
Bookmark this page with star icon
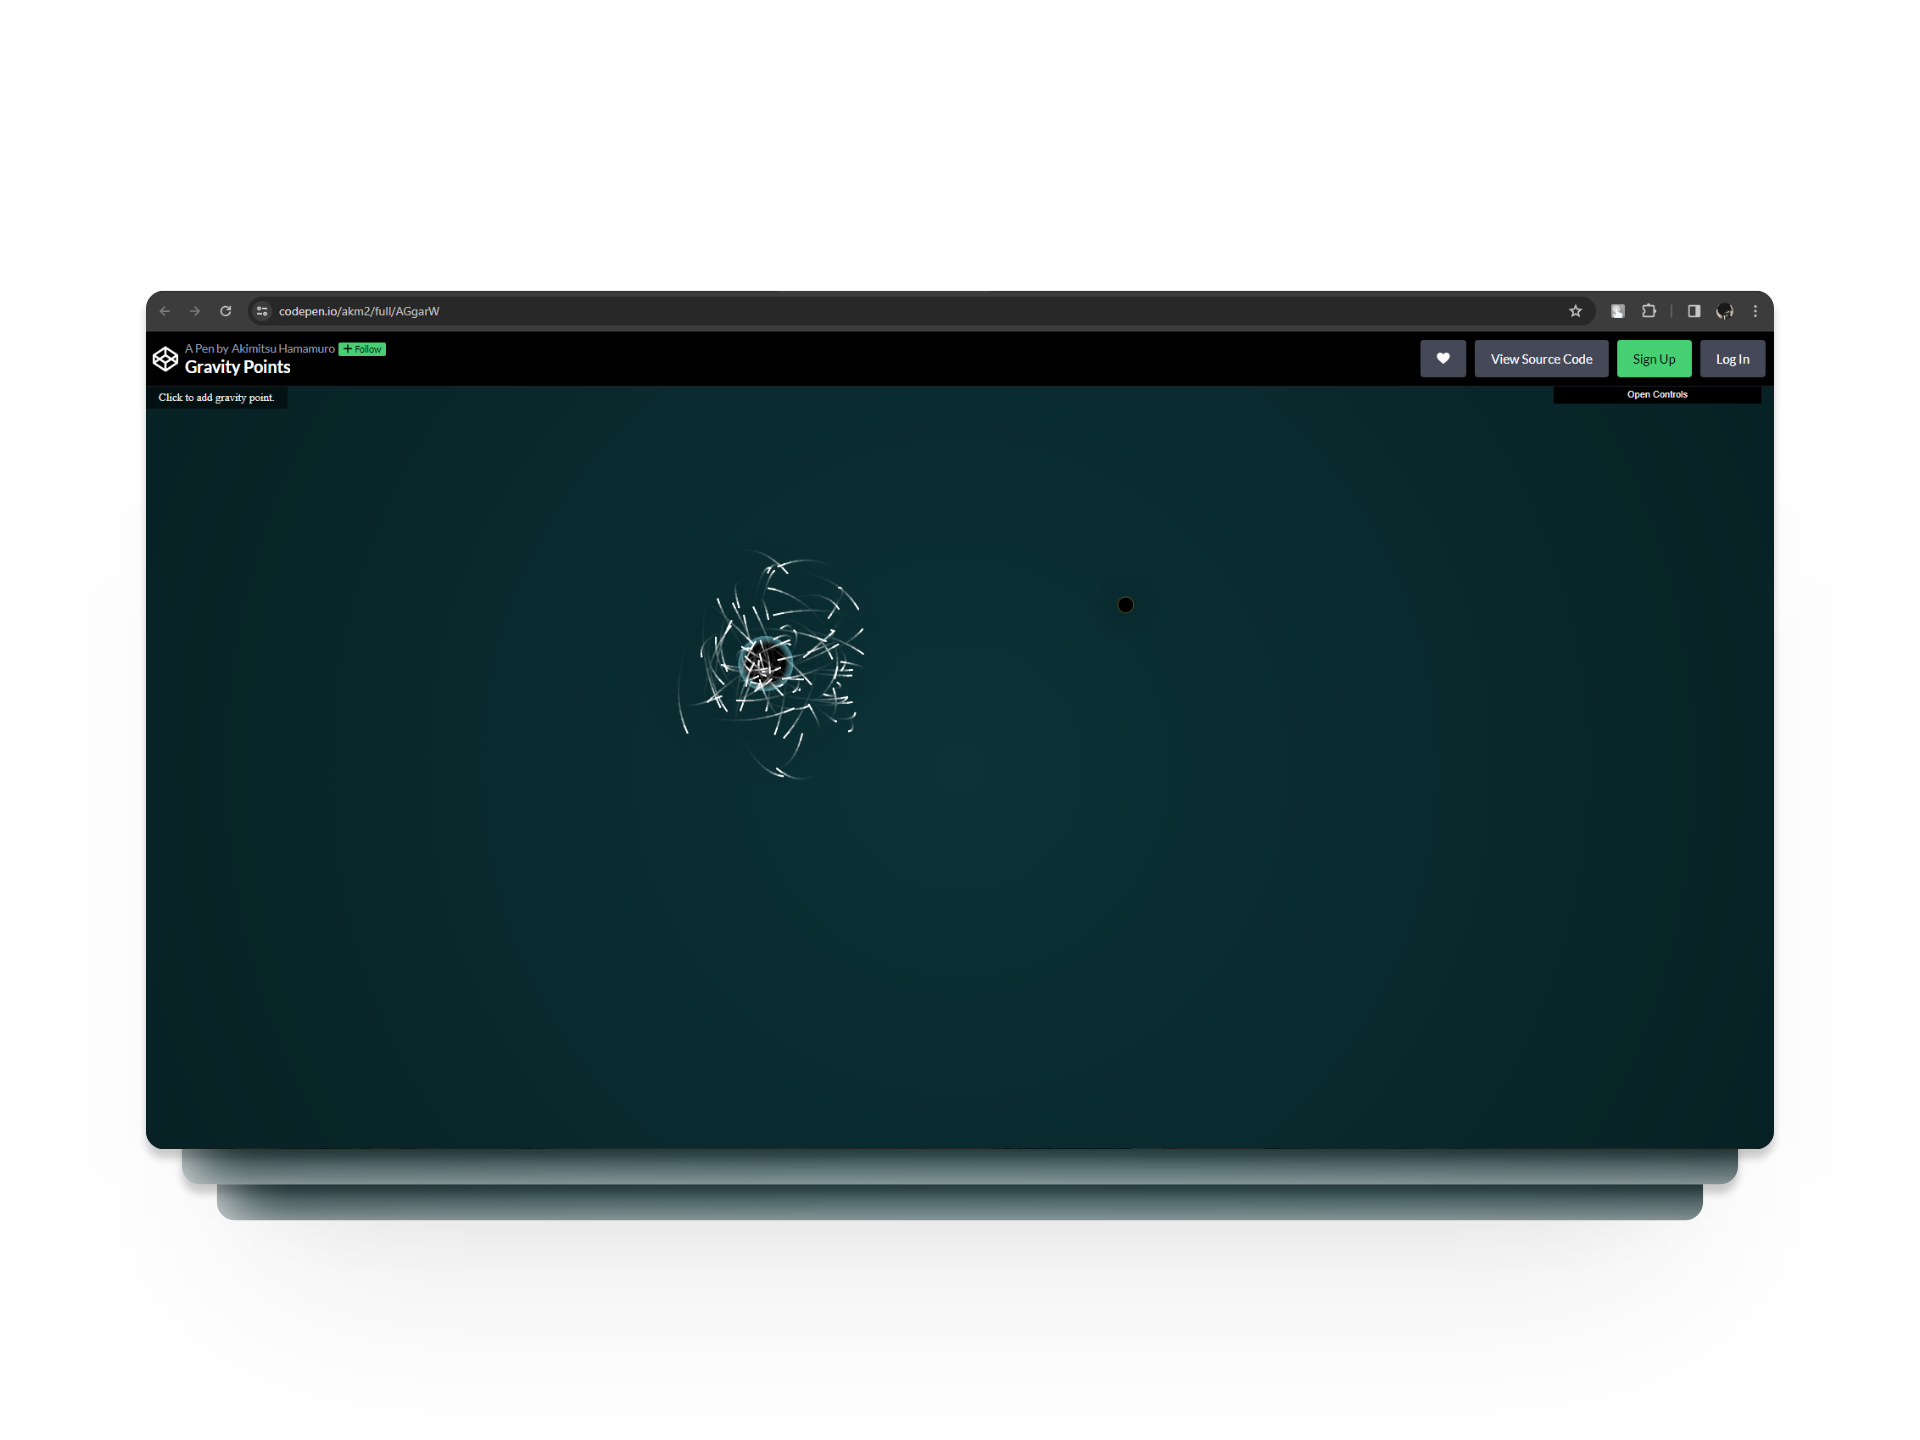pyautogui.click(x=1575, y=311)
